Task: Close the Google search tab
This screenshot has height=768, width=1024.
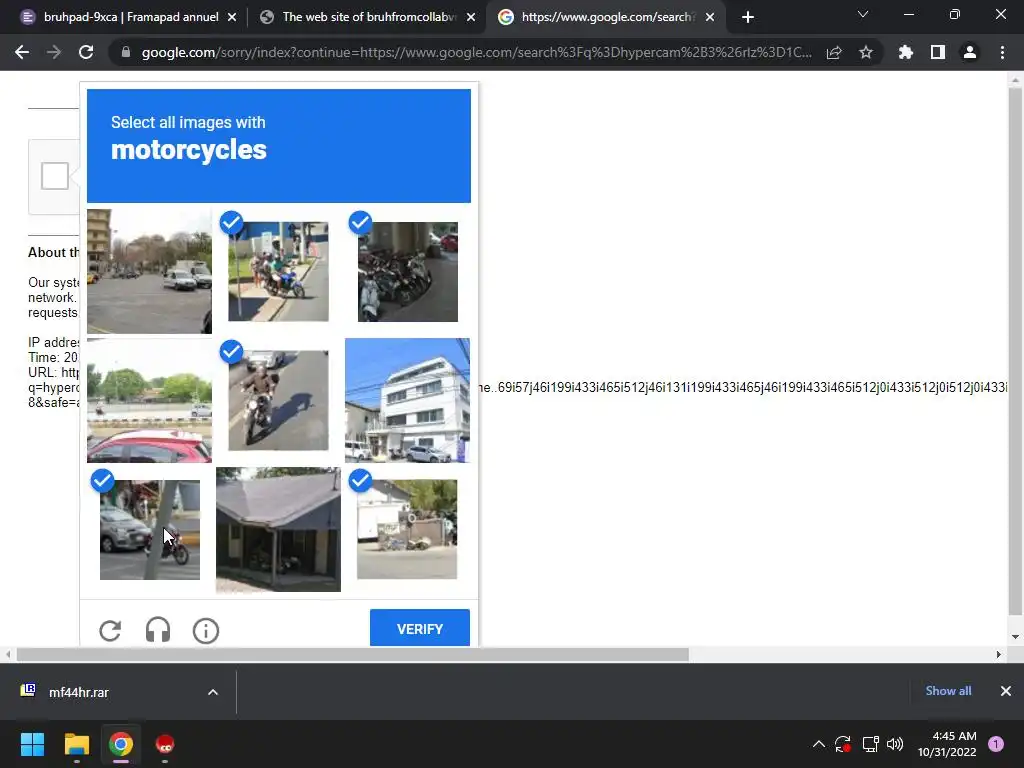Action: [710, 17]
